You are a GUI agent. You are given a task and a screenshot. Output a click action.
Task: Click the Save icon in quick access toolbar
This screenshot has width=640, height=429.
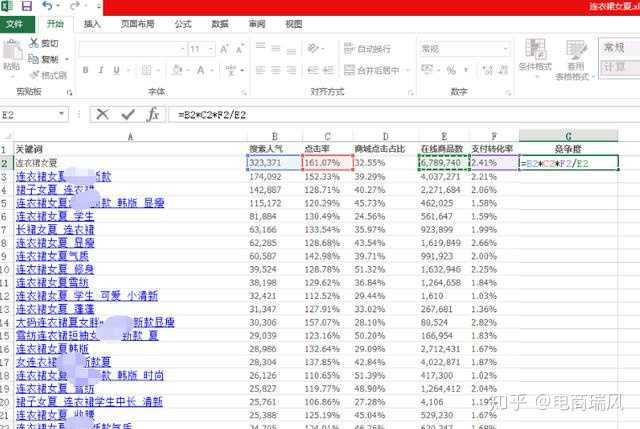click(26, 6)
